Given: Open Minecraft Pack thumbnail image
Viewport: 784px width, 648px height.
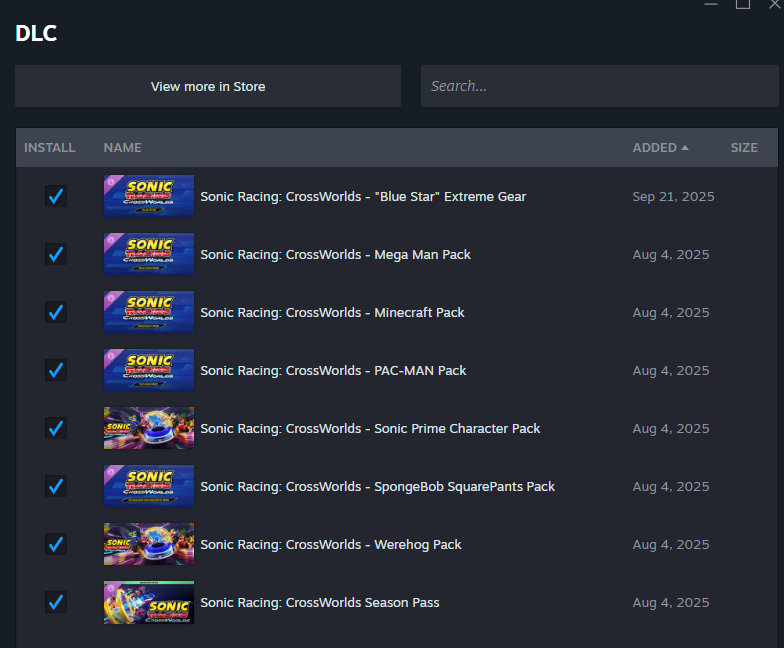Looking at the screenshot, I should pos(149,312).
